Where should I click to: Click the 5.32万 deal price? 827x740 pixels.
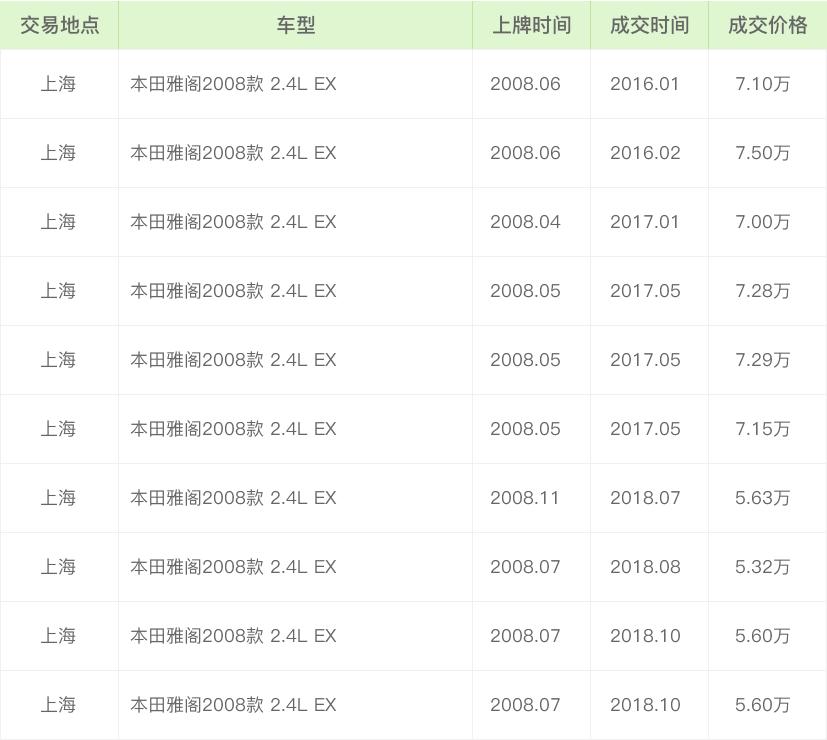coord(762,567)
